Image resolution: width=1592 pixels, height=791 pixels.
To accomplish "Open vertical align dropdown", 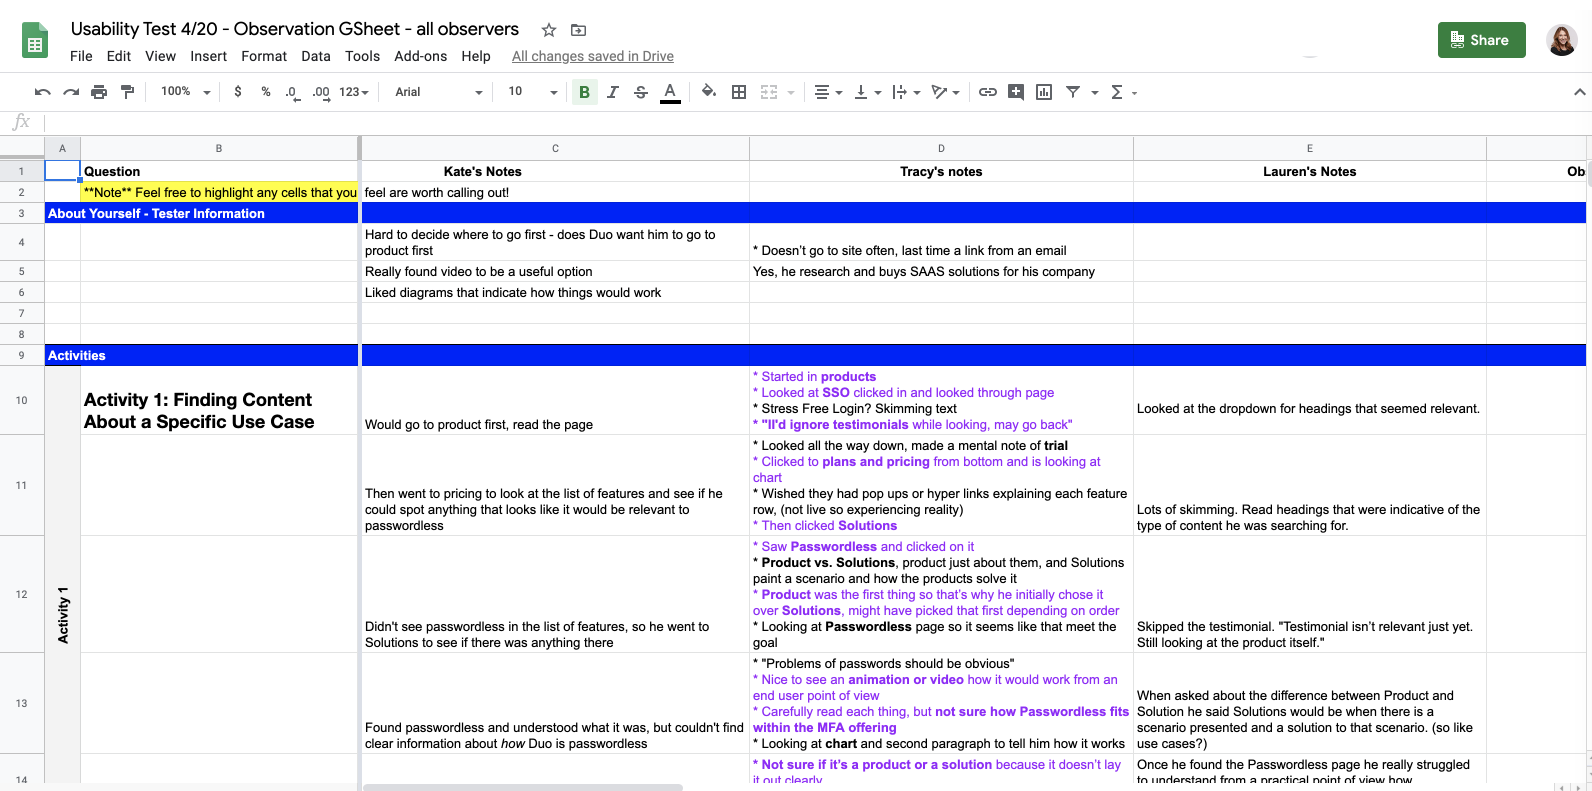I will 867,92.
